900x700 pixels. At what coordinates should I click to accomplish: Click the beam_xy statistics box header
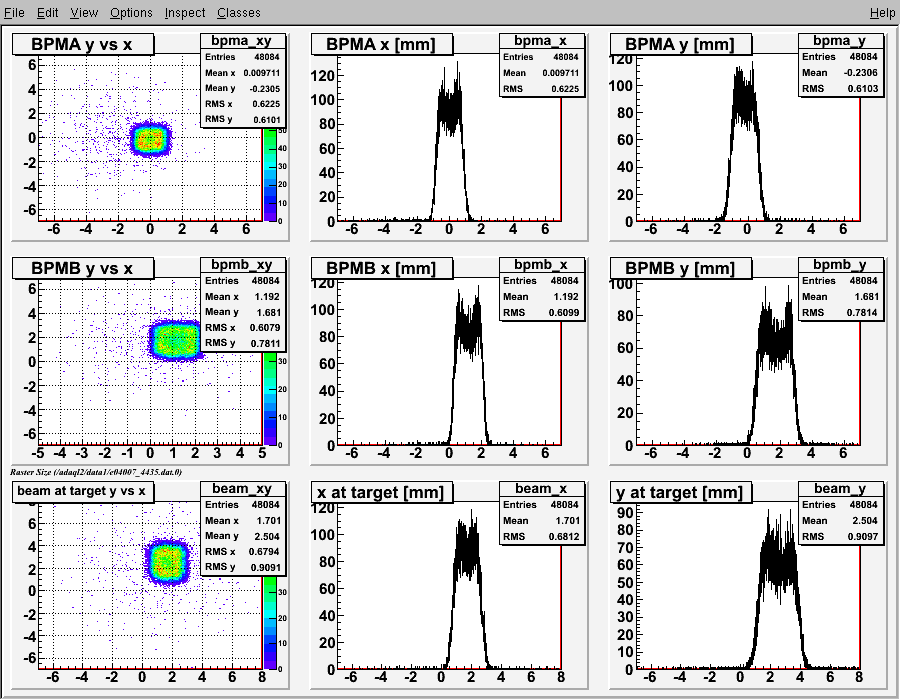(x=243, y=488)
